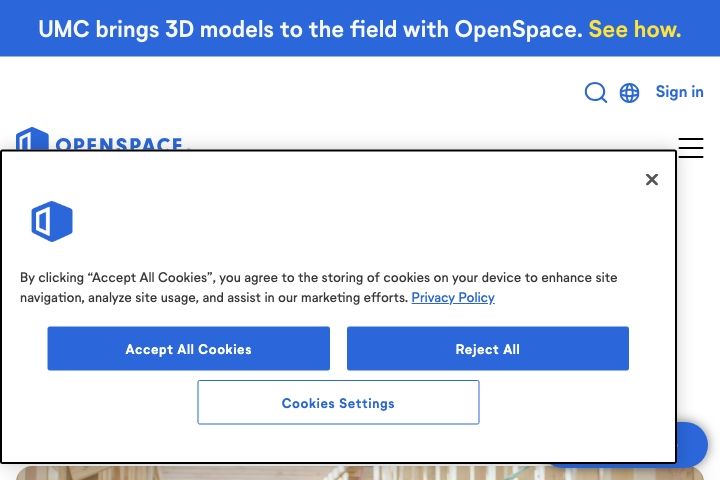Open the globe language selector
Screen dimensions: 720x480
[629, 93]
